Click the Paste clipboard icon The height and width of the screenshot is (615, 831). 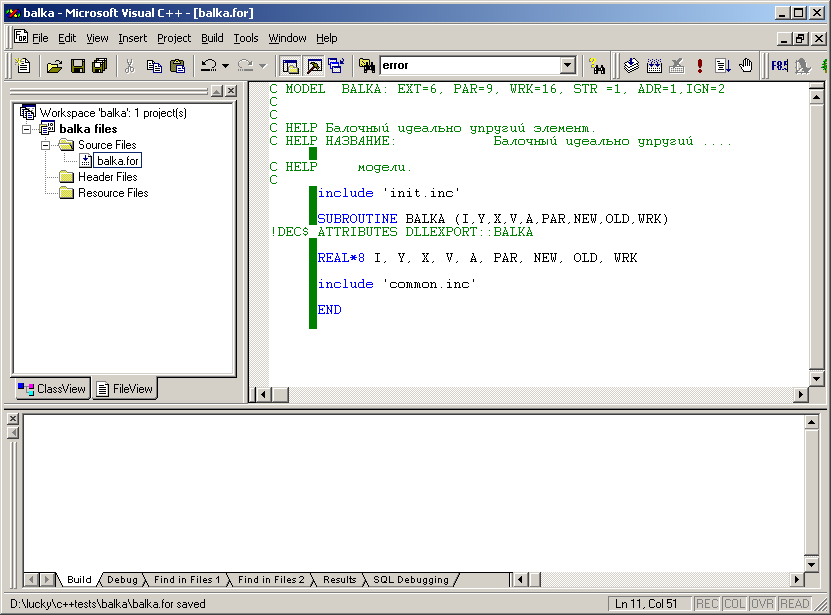click(177, 66)
